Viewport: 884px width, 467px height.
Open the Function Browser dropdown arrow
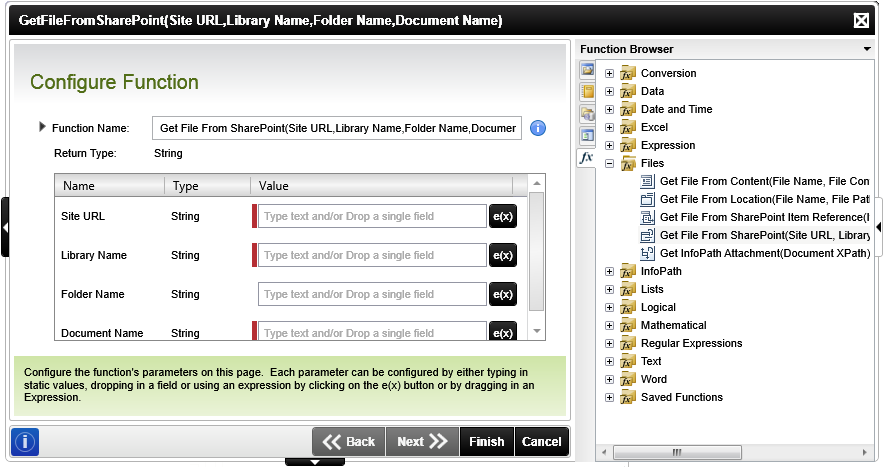[x=867, y=49]
